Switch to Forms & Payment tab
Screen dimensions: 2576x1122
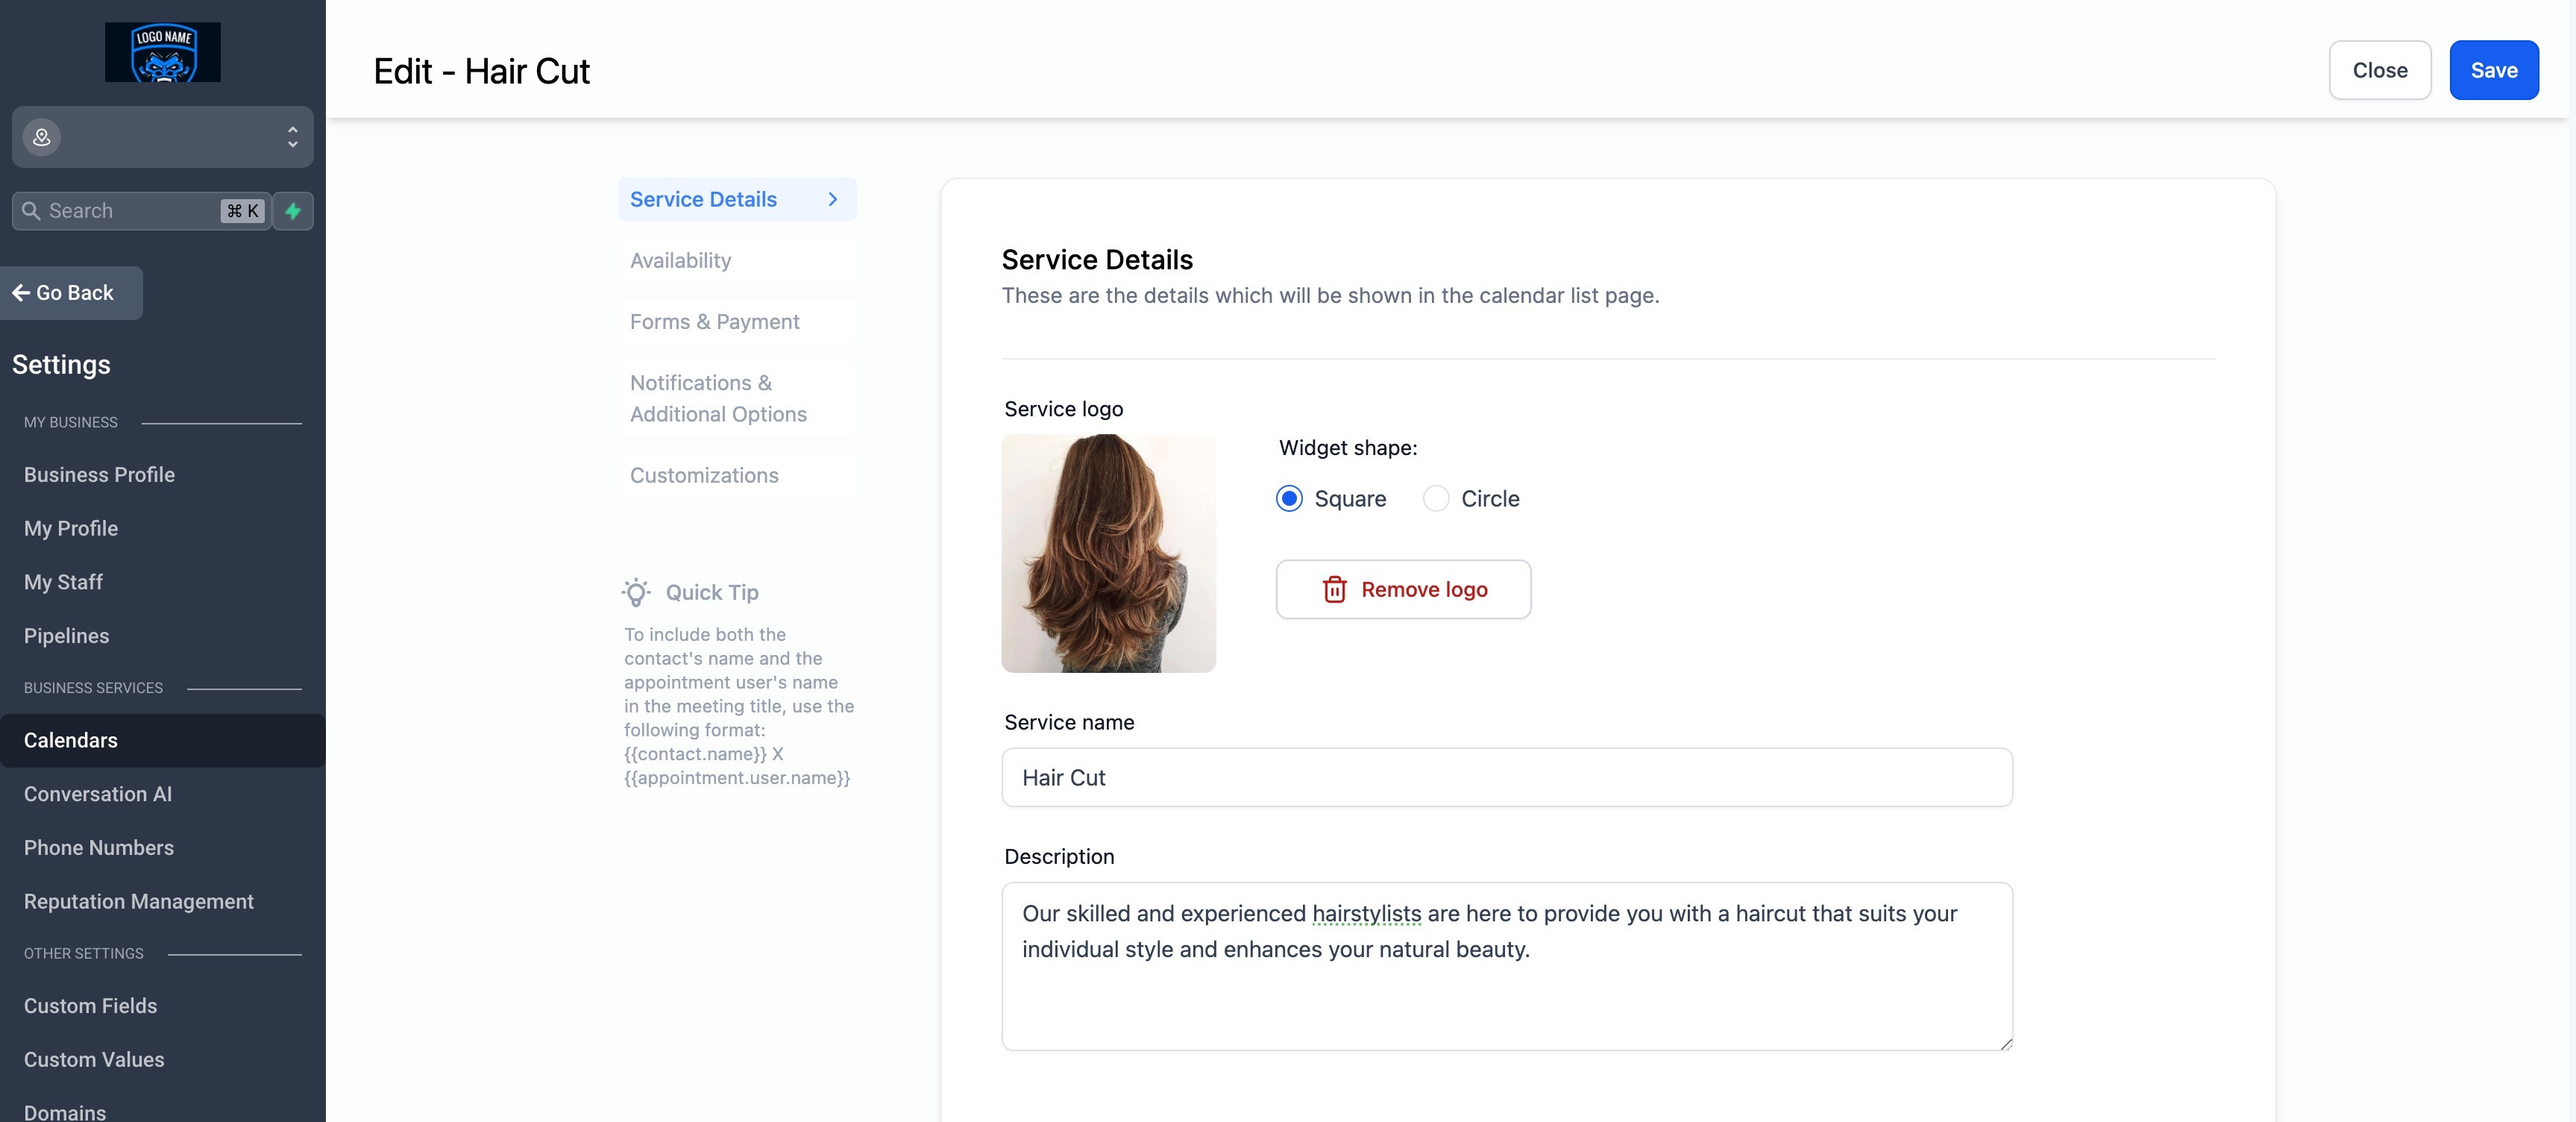714,322
